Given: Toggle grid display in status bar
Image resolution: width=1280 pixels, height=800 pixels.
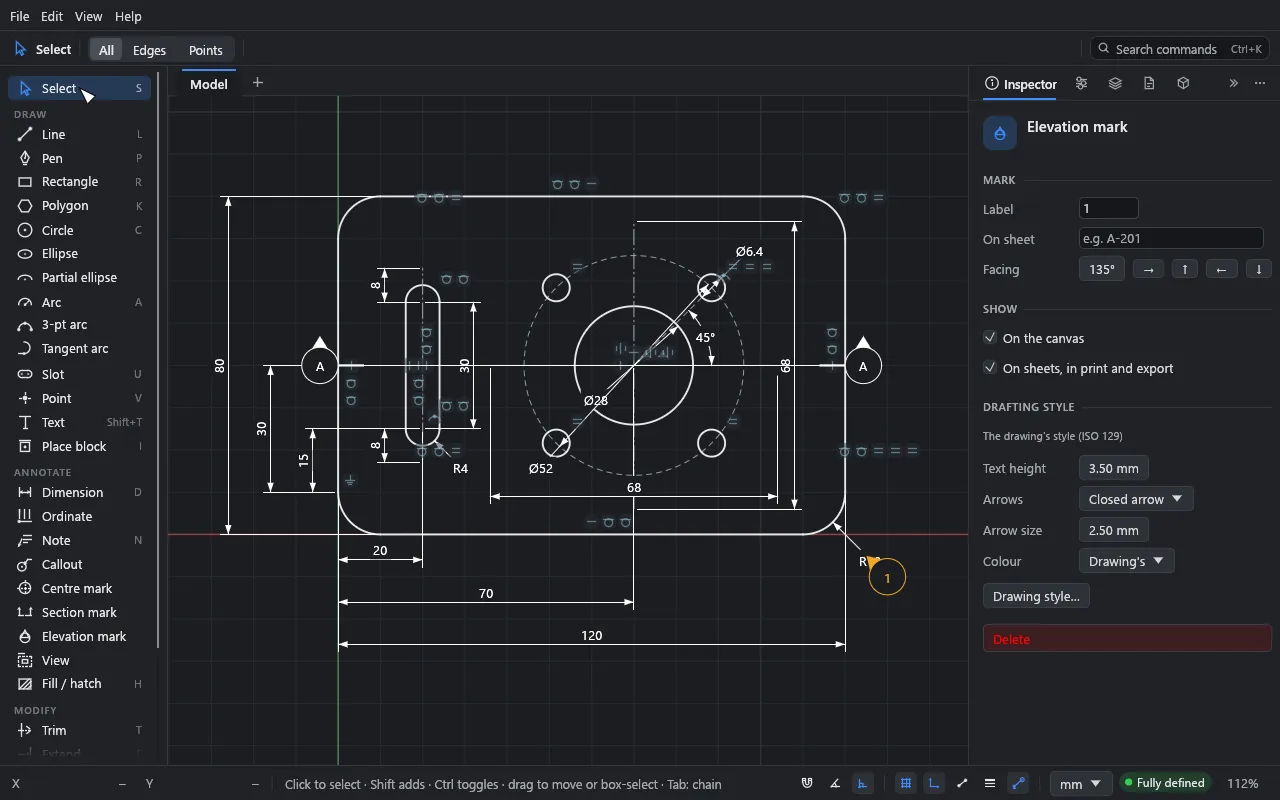Looking at the screenshot, I should coord(906,784).
